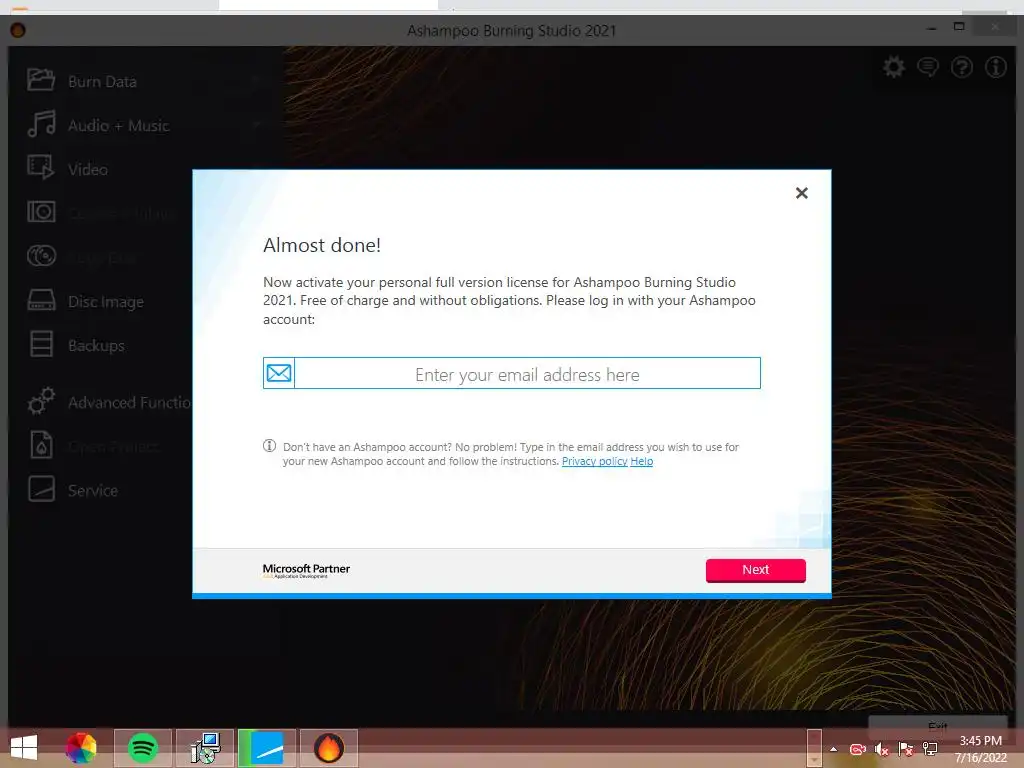Minimize the Ashampoo Burning Studio window

click(931, 28)
